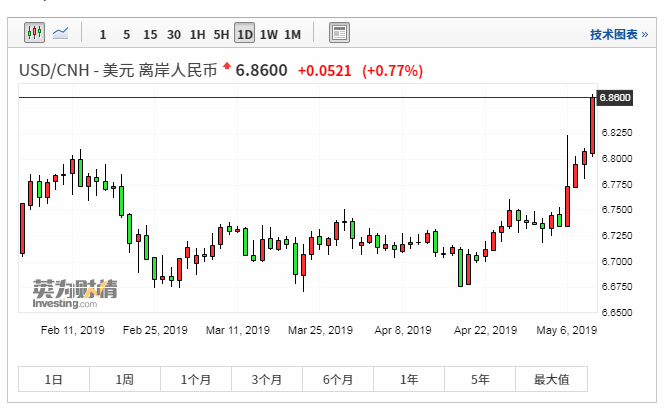Choose the 3个月 time range

267,379
